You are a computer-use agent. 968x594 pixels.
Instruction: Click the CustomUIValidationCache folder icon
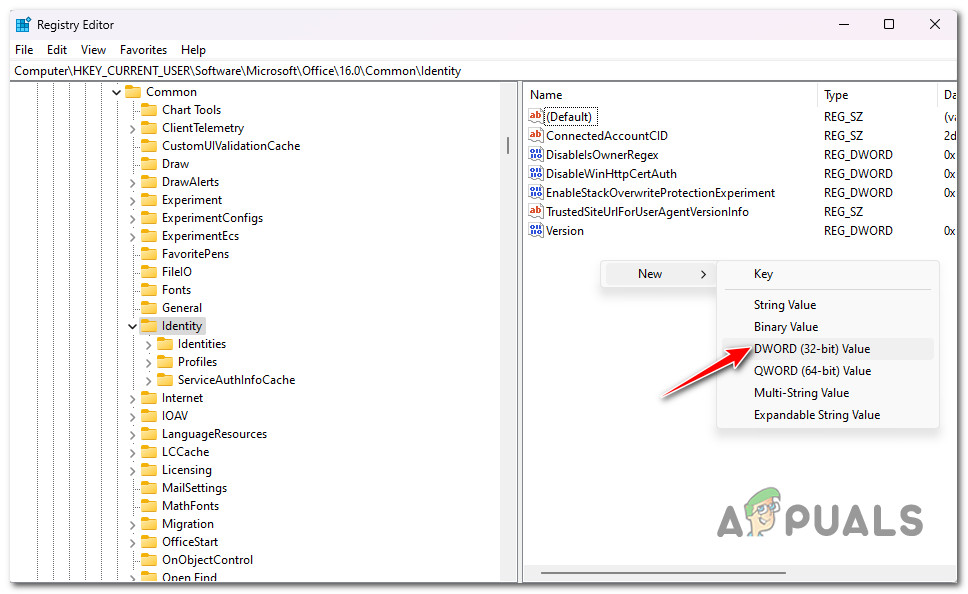149,146
